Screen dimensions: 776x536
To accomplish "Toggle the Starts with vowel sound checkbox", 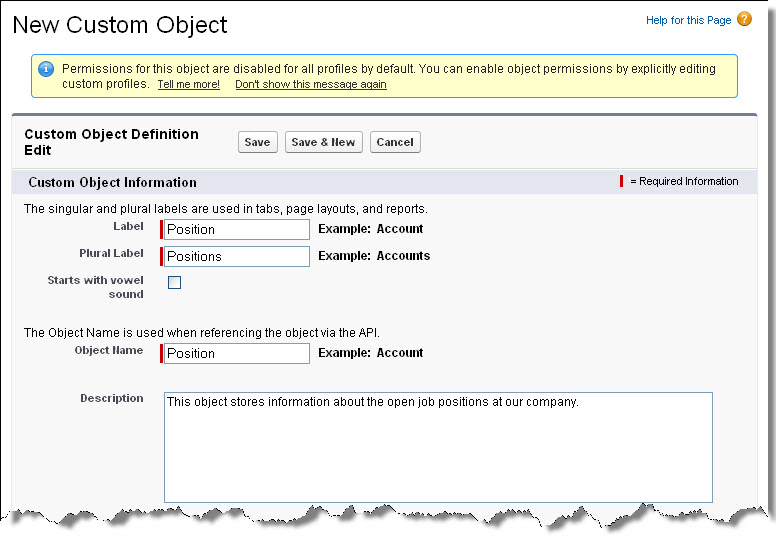I will (175, 282).
